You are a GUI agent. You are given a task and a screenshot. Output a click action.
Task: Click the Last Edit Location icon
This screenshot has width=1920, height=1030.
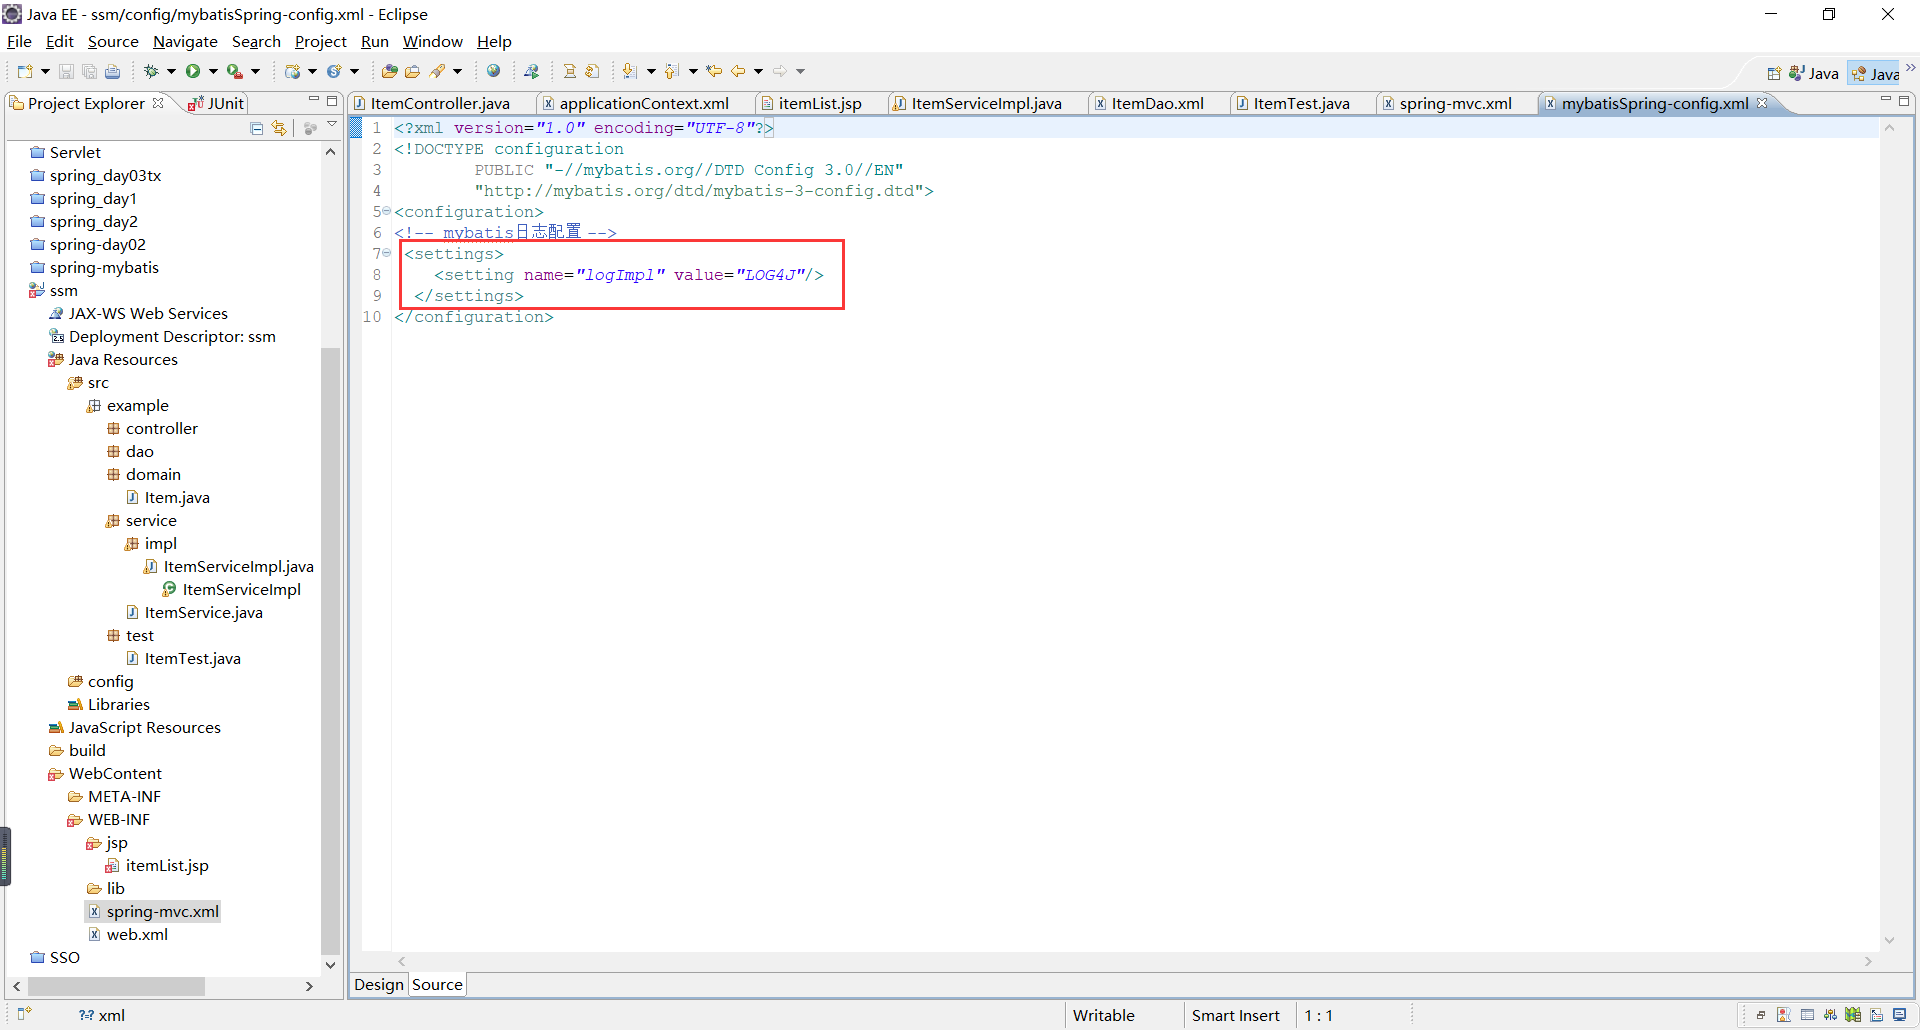click(714, 71)
